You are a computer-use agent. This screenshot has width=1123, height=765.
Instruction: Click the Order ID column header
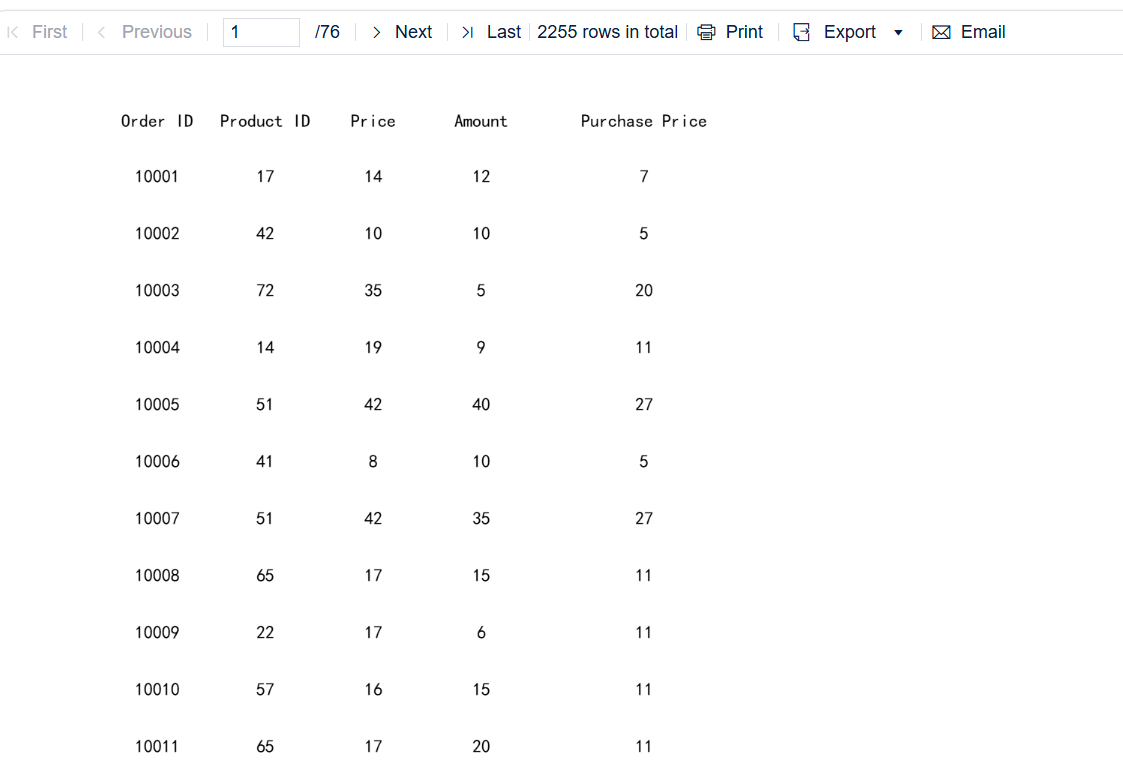tap(157, 121)
